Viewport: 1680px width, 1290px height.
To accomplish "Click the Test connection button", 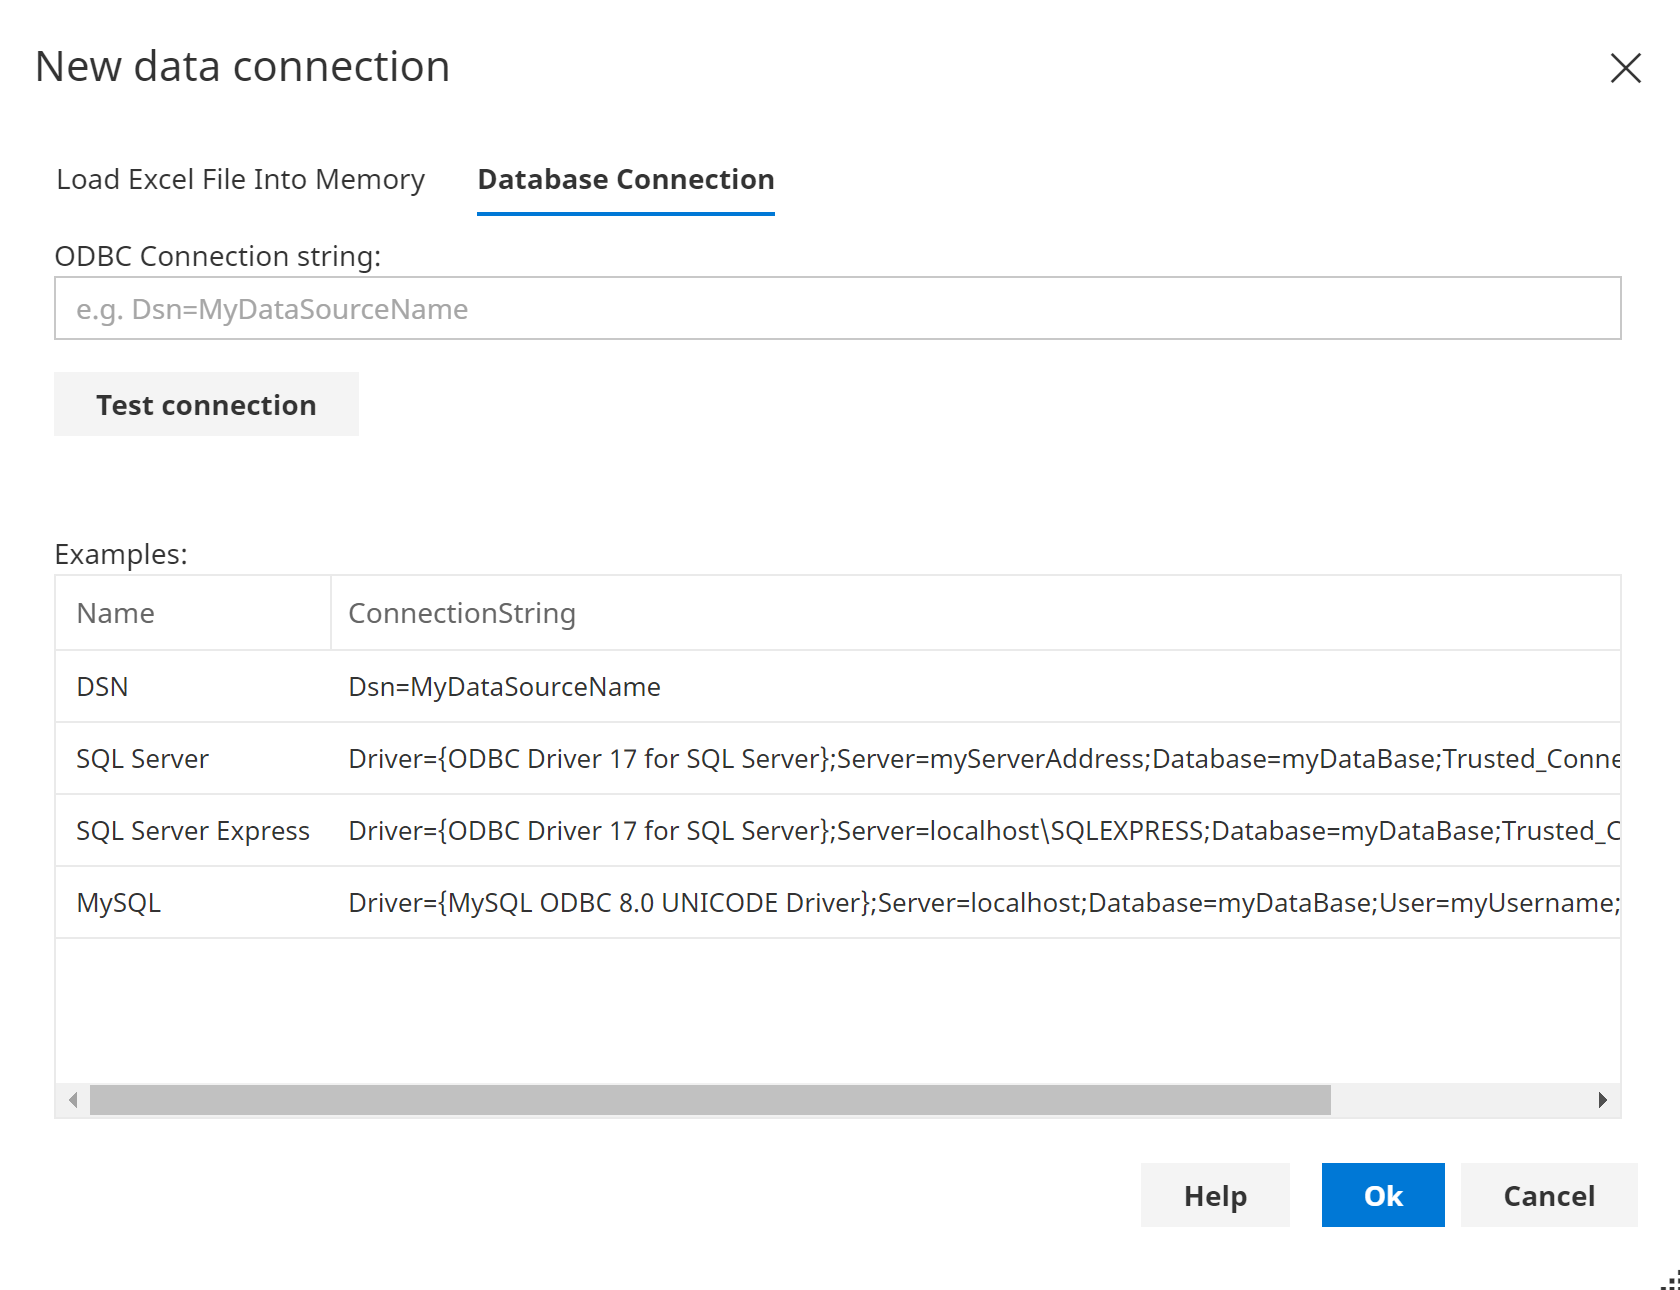I will click(x=206, y=404).
